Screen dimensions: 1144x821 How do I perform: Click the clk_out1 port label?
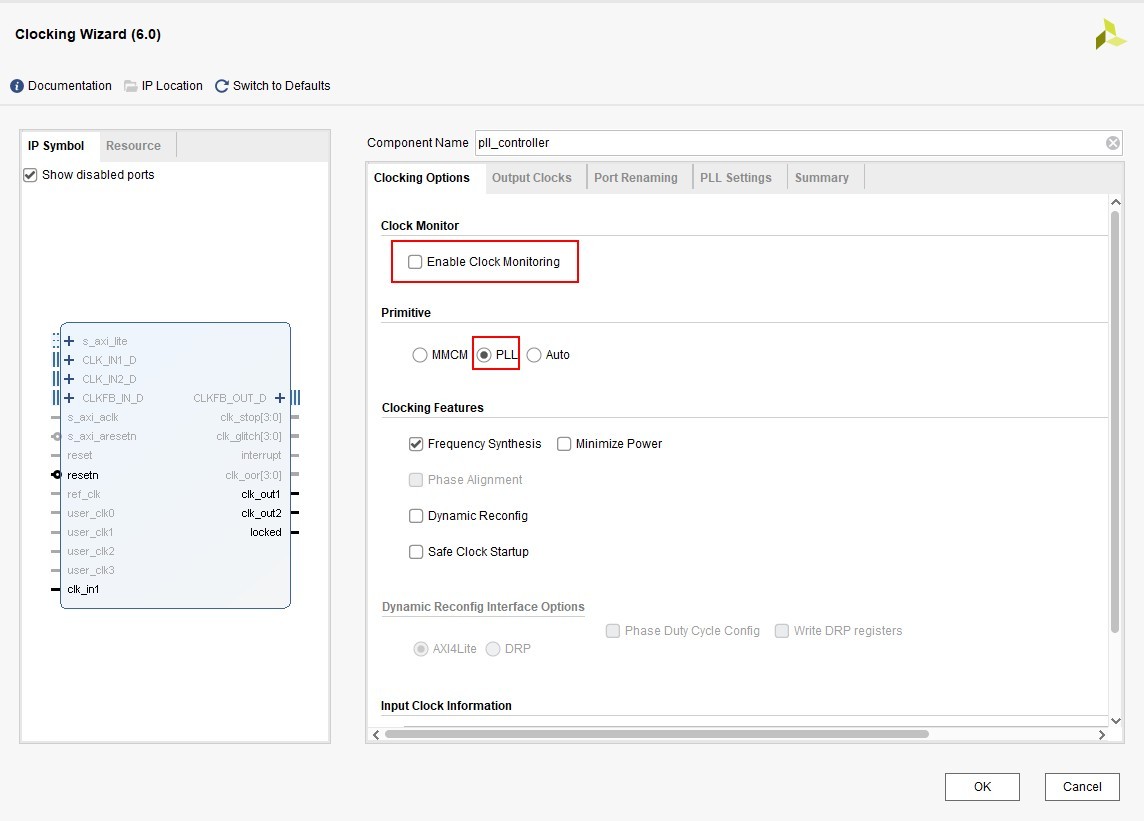260,494
